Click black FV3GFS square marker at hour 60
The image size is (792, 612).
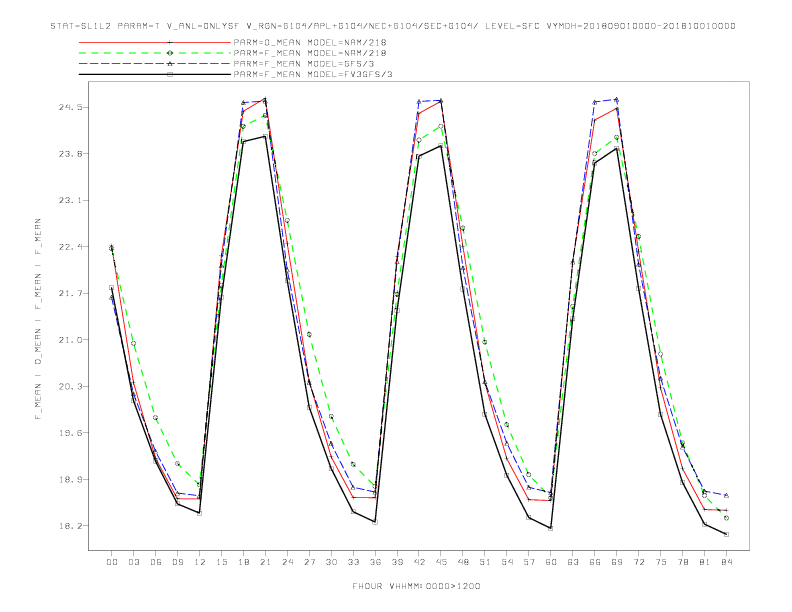551,528
